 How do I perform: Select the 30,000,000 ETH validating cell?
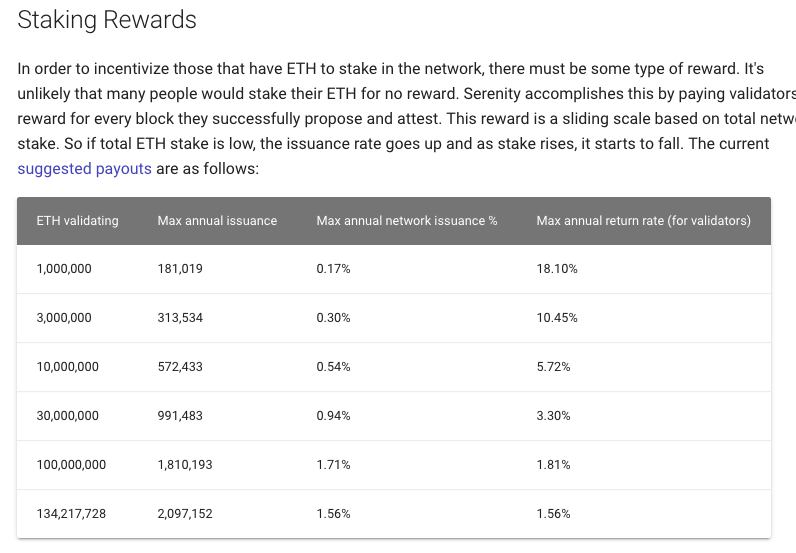click(x=68, y=416)
